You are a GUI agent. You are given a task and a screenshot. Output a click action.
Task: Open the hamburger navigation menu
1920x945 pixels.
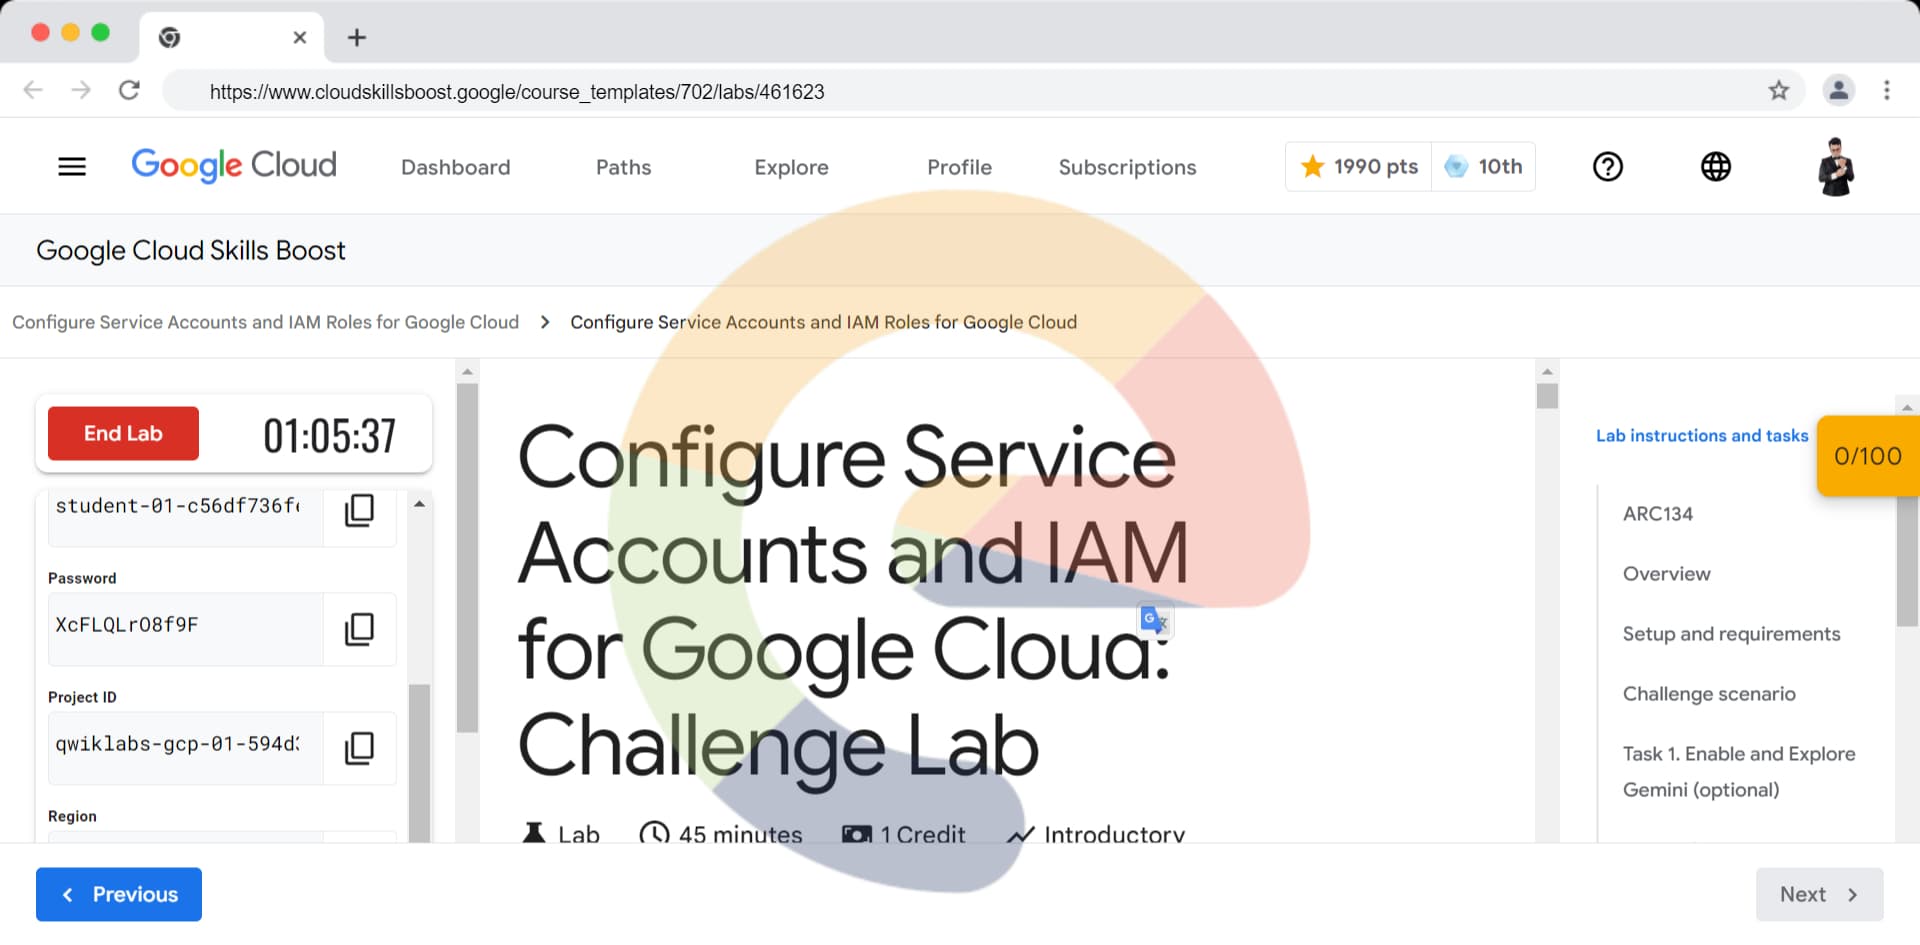coord(72,167)
